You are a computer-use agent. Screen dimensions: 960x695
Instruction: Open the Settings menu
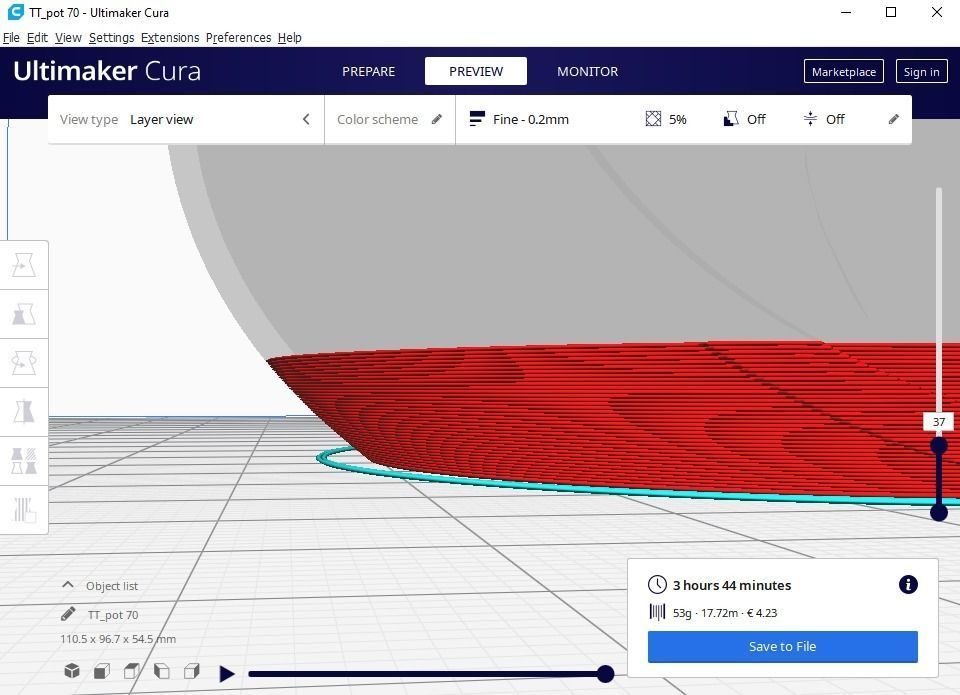[x=111, y=37]
